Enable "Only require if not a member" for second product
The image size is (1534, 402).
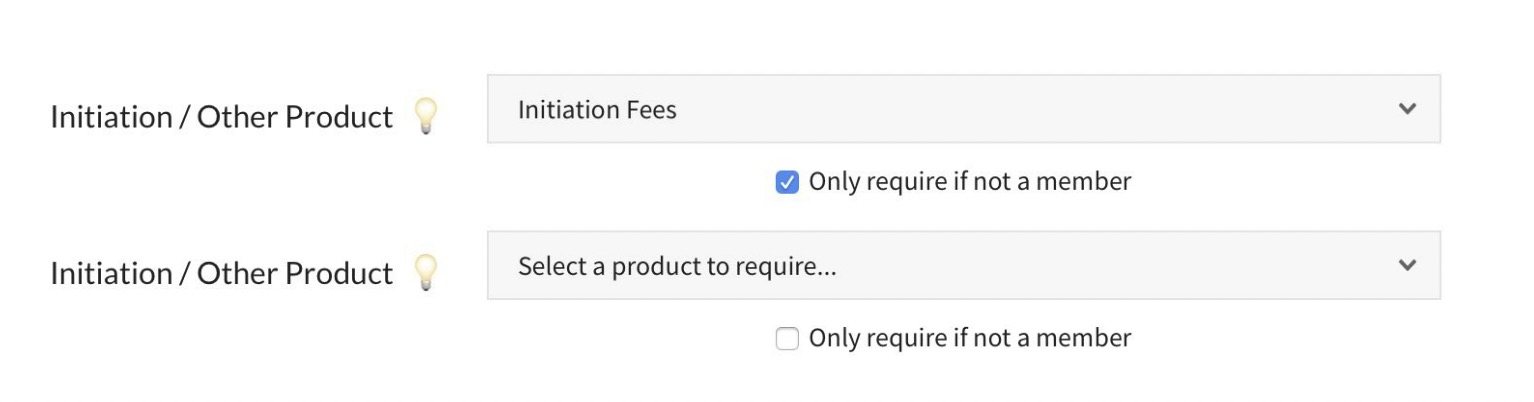pyautogui.click(x=787, y=339)
